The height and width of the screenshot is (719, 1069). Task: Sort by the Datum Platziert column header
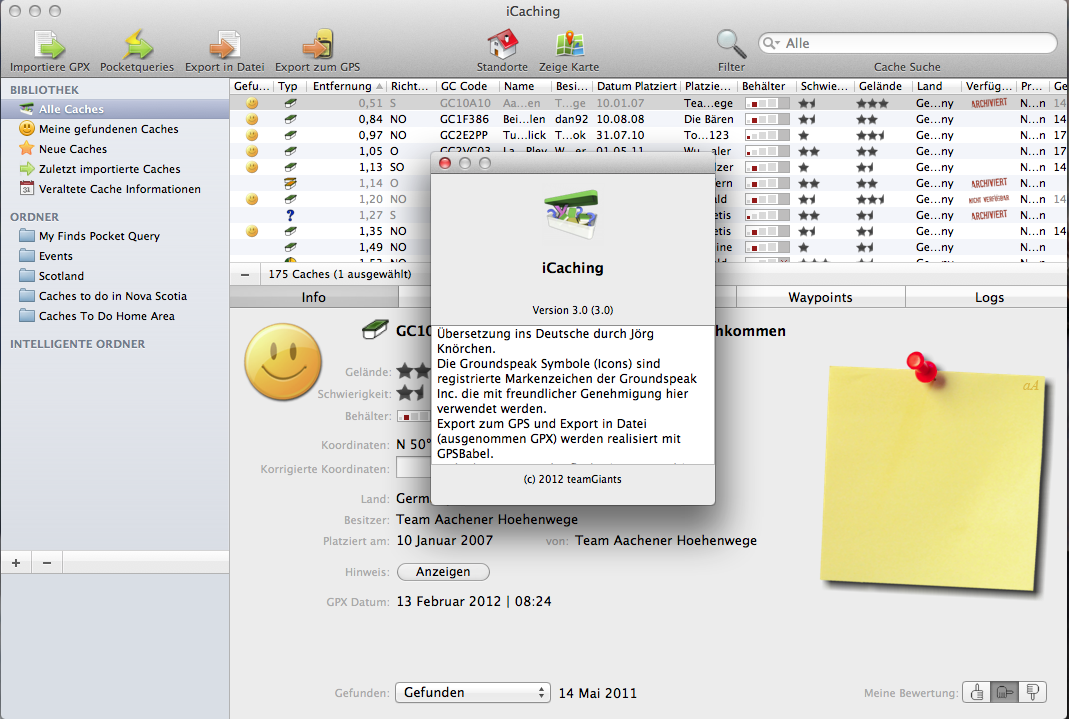coord(636,86)
